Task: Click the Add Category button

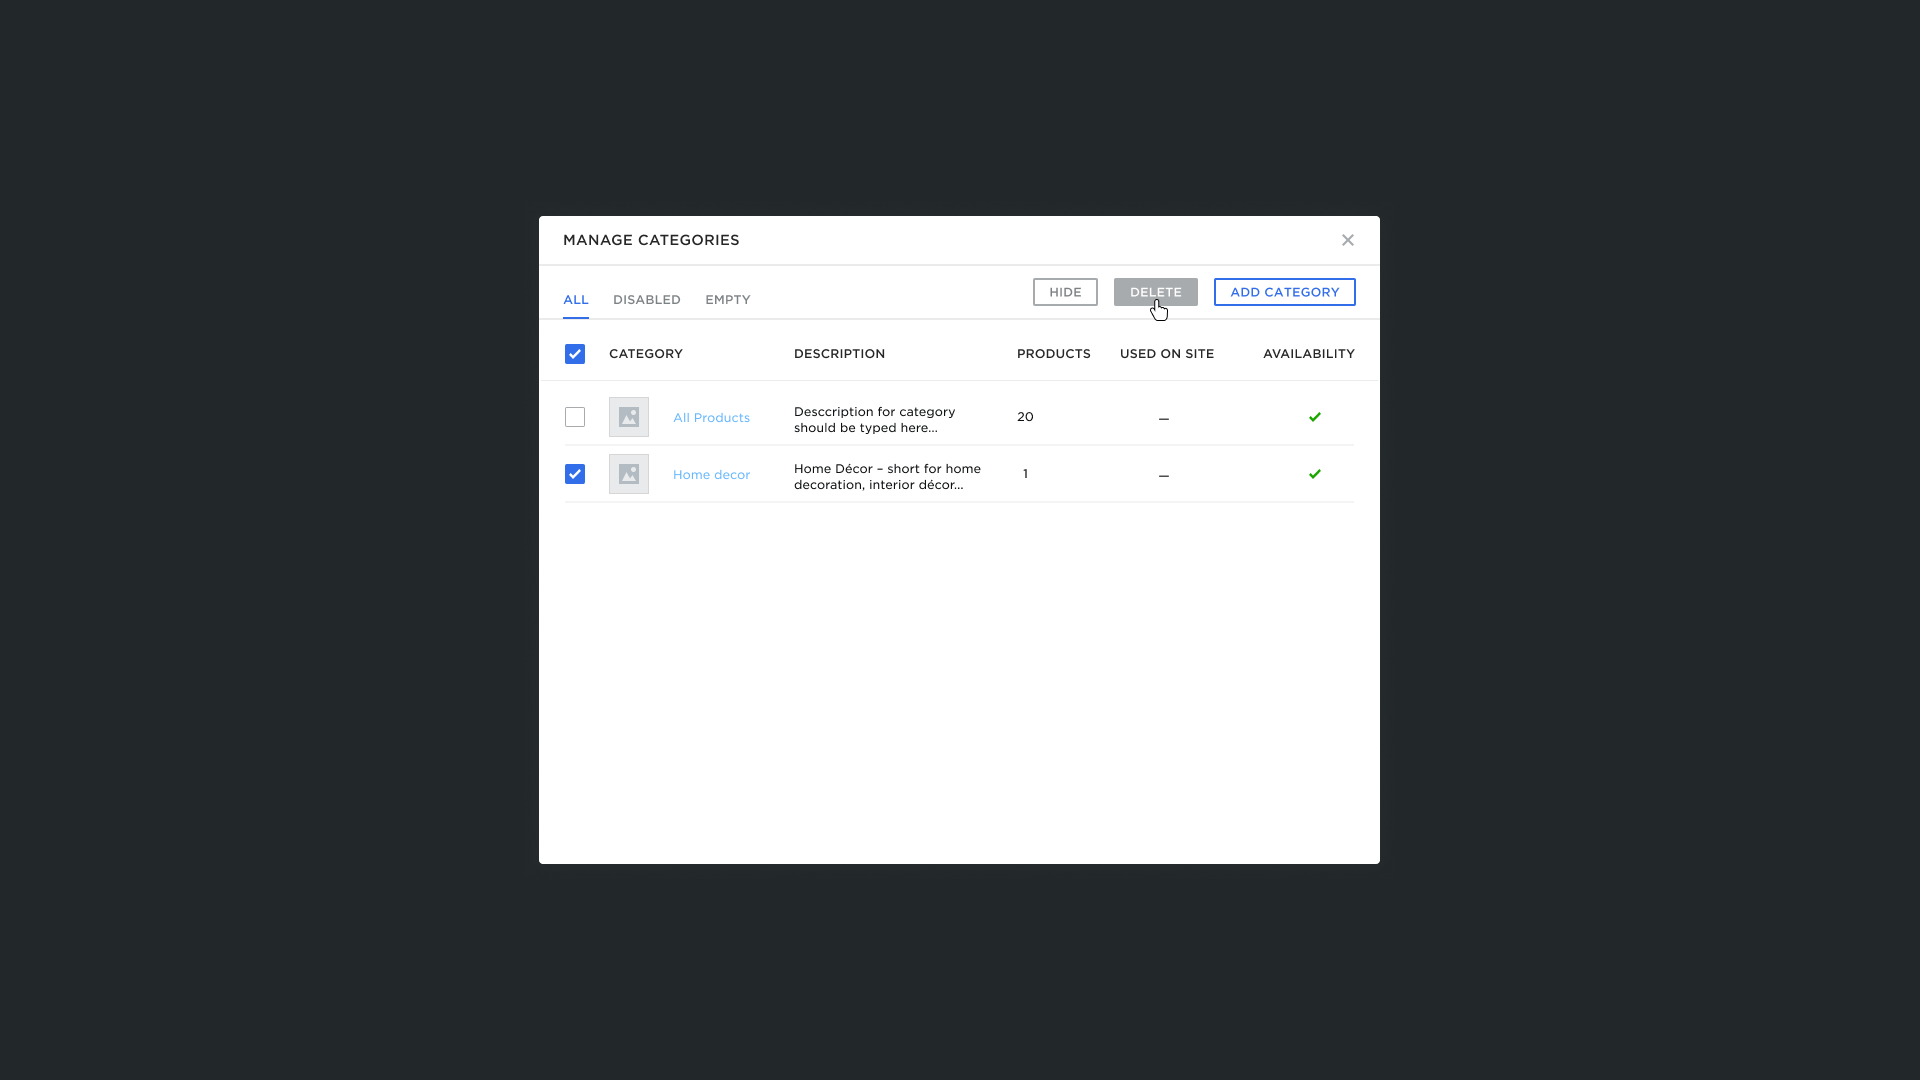Action: 1284,292
